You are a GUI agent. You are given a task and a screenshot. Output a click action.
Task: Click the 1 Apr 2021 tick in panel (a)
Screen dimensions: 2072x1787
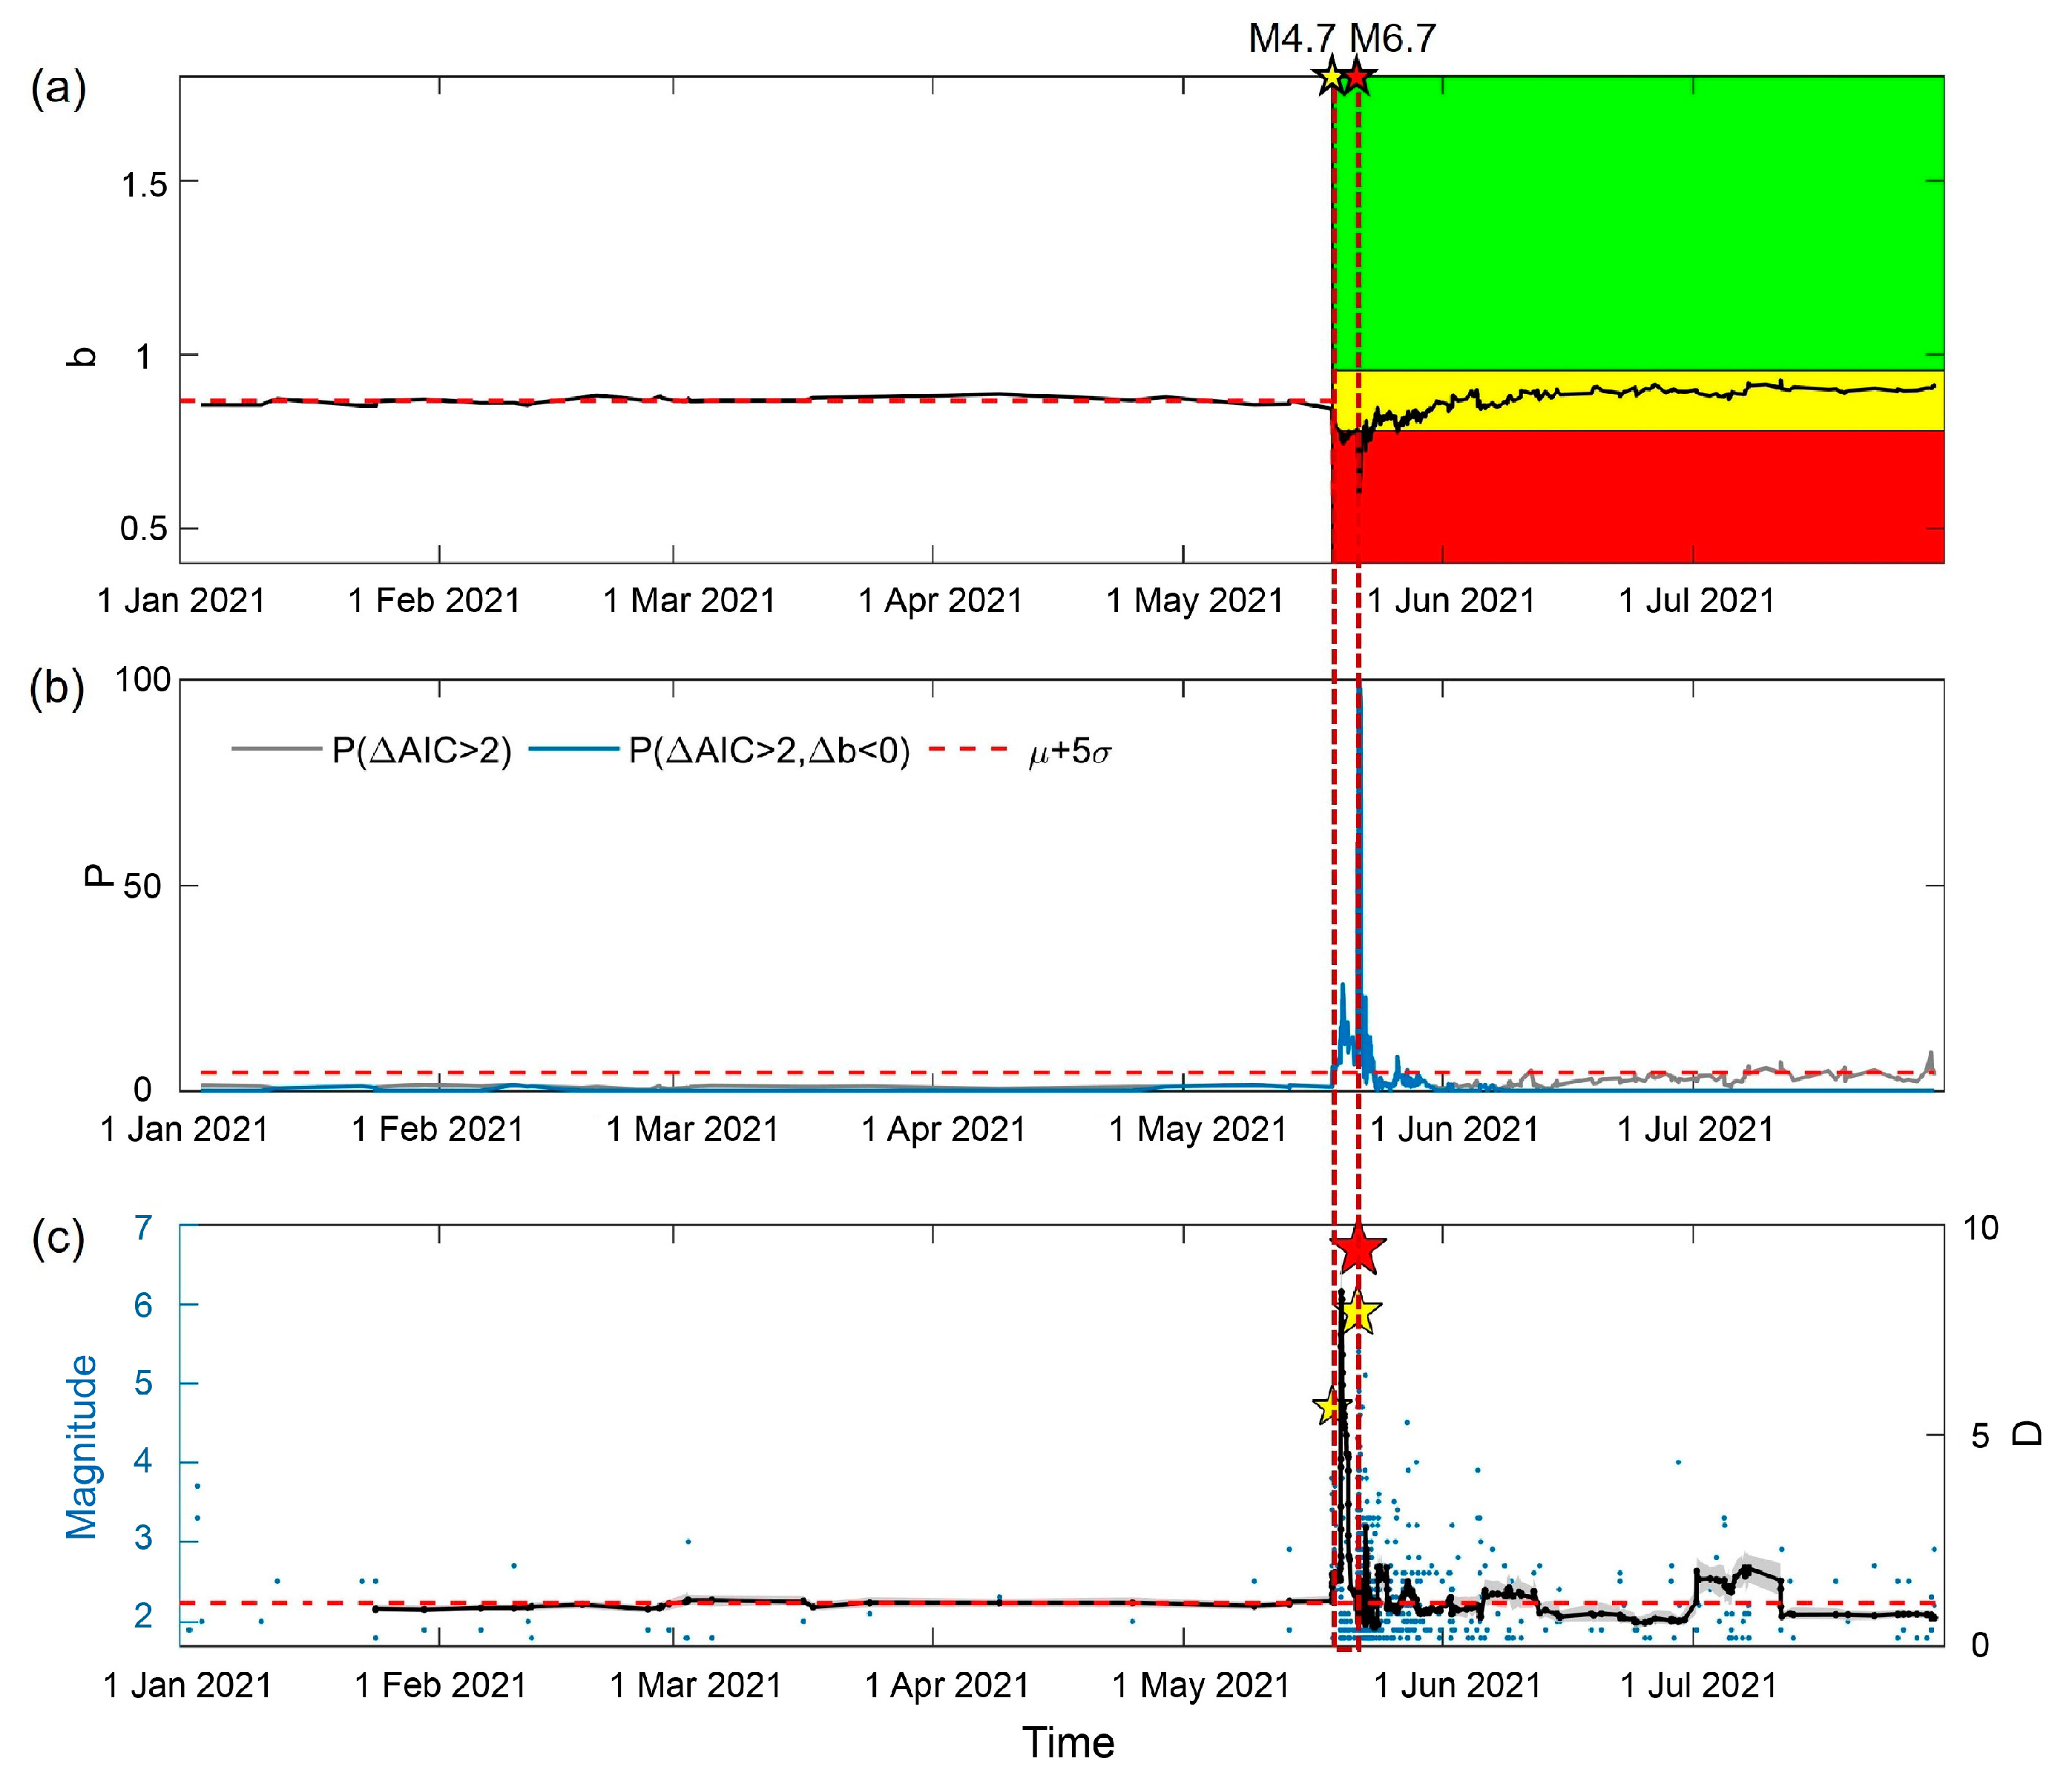(940, 600)
